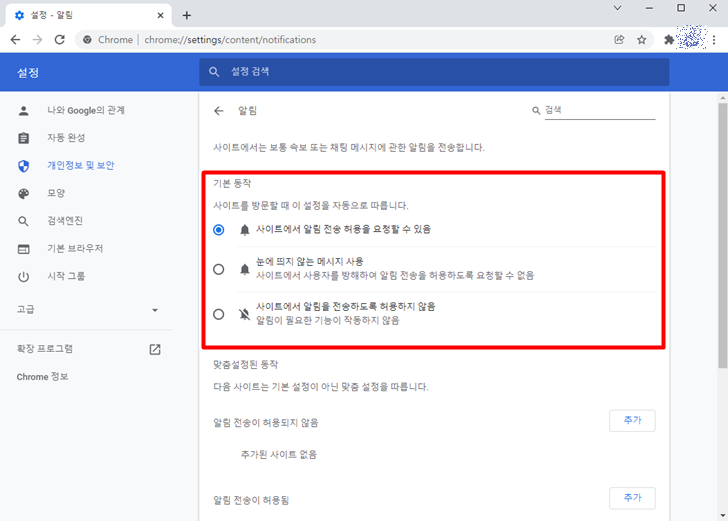The width and height of the screenshot is (728, 521).
Task: Click 추가 button for 알림 전송이 허용됨
Action: click(x=632, y=498)
